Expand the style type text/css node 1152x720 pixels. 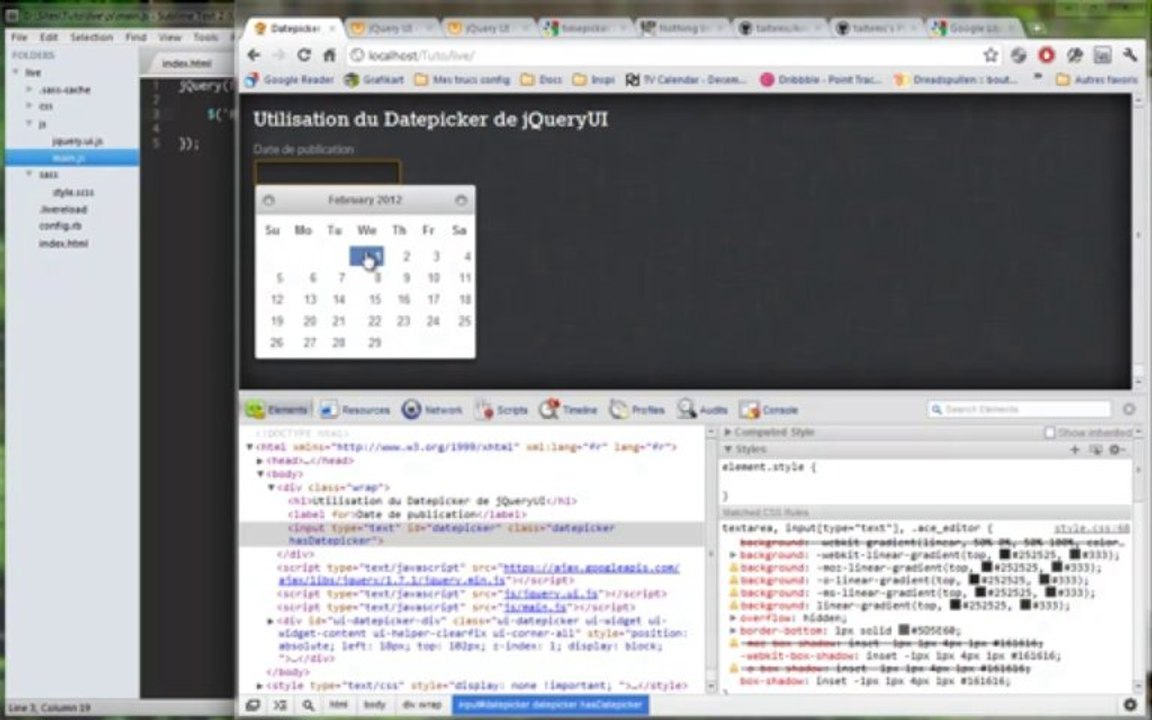tap(259, 686)
